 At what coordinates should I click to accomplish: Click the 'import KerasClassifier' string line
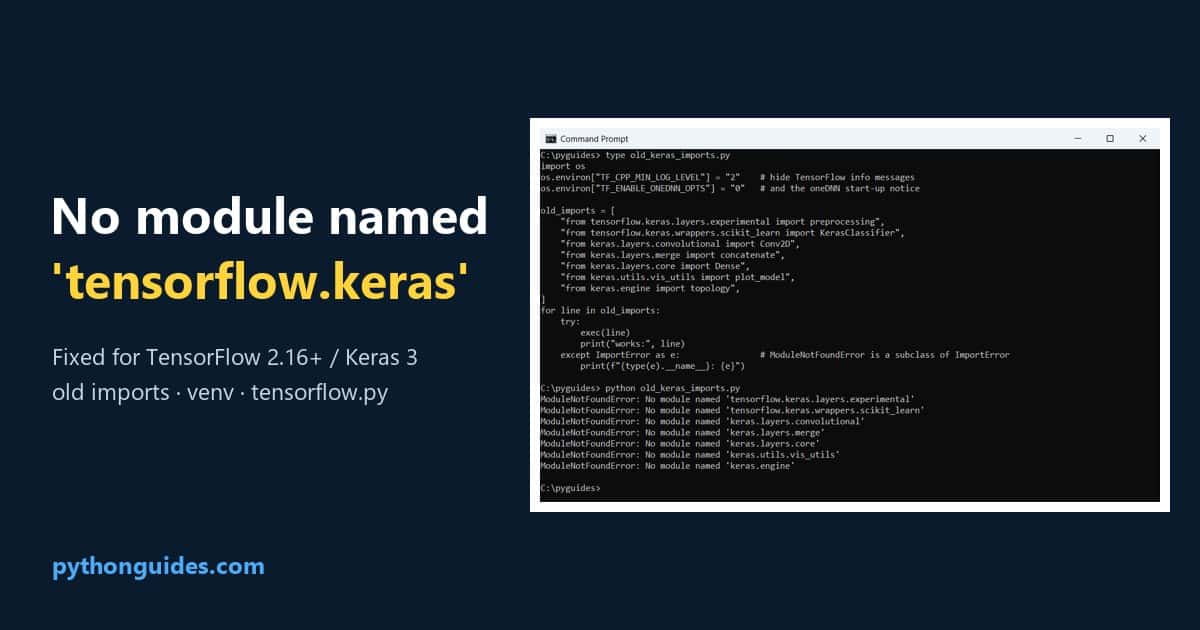732,232
